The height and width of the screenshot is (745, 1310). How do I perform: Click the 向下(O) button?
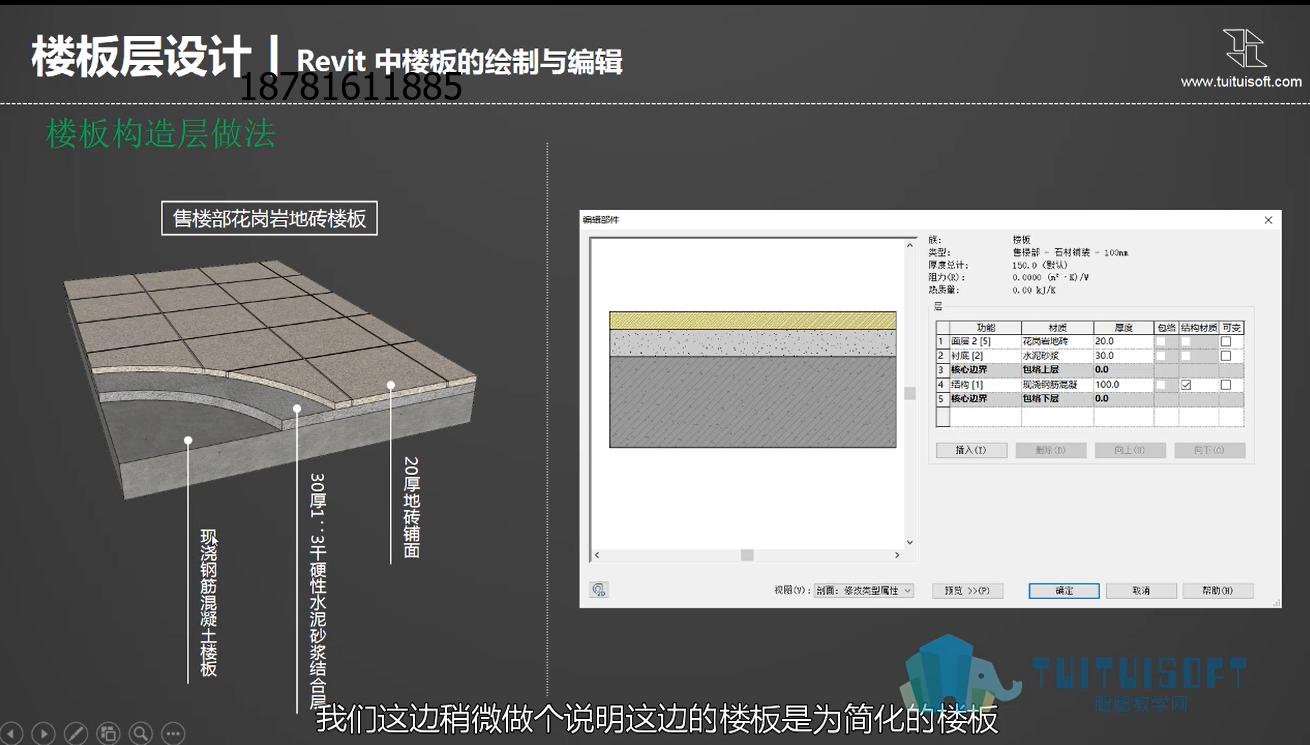click(1210, 450)
